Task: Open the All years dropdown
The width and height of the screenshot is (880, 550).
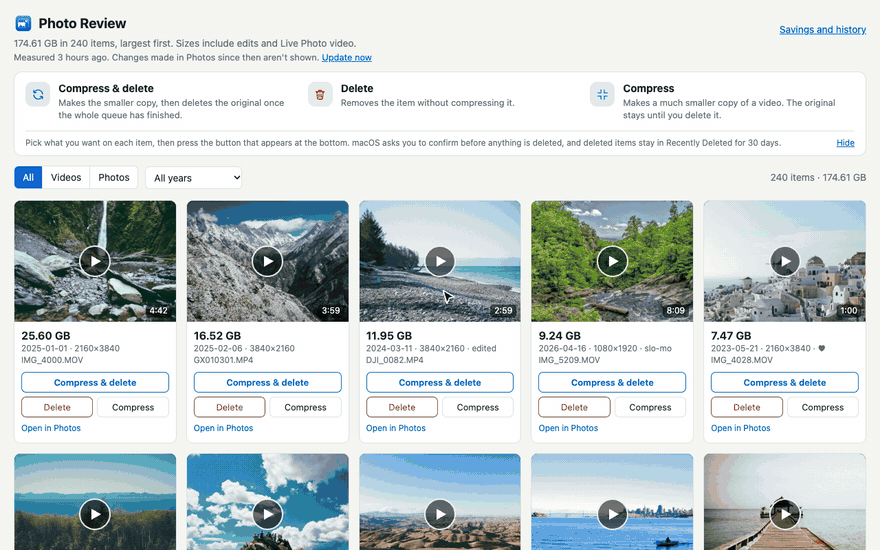Action: [194, 178]
